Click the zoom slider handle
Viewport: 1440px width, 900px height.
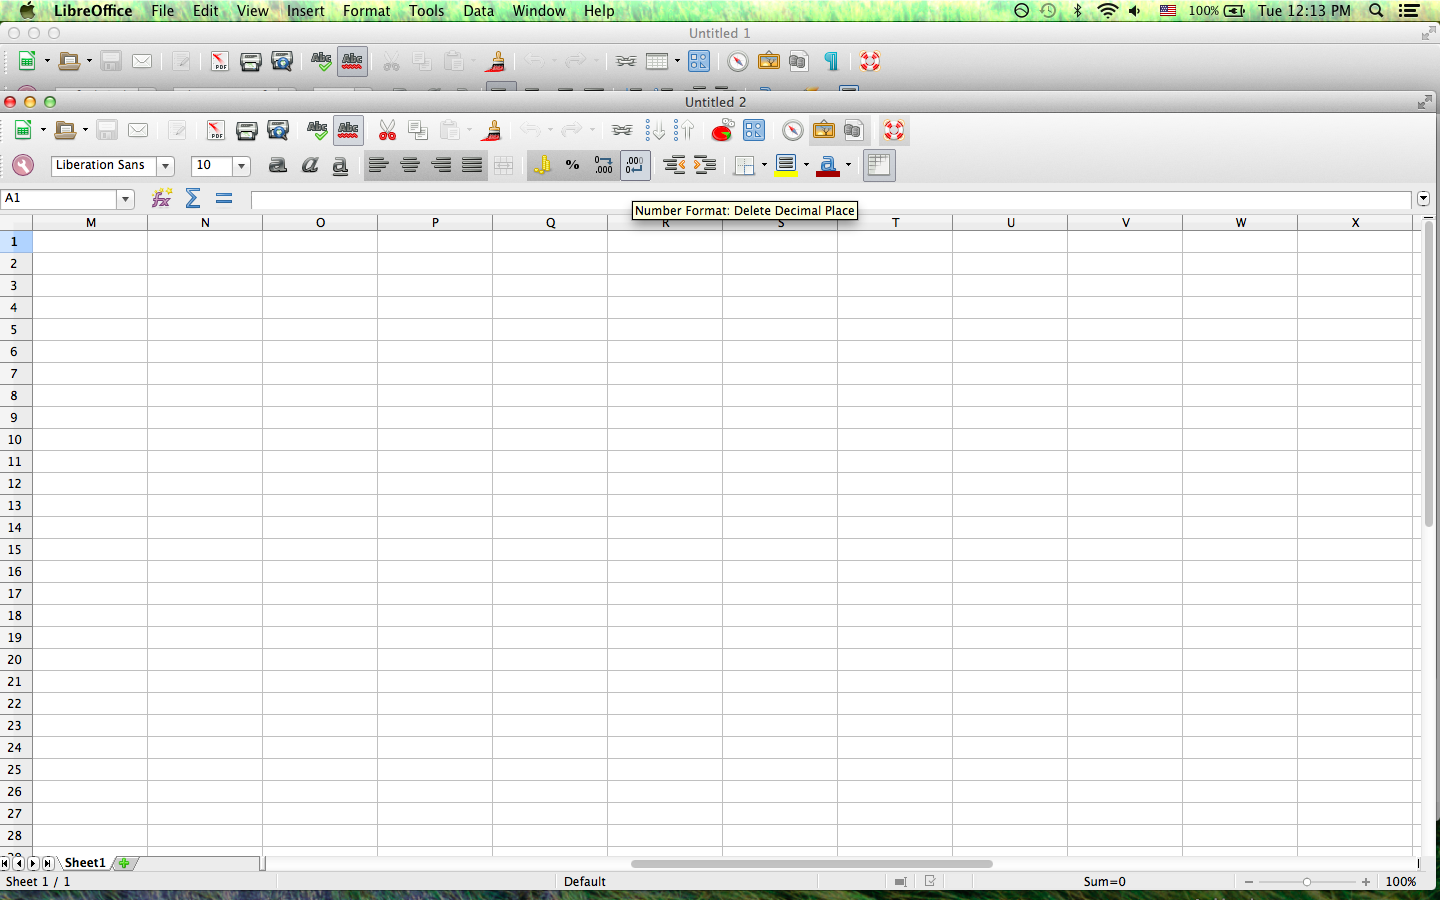pos(1306,882)
